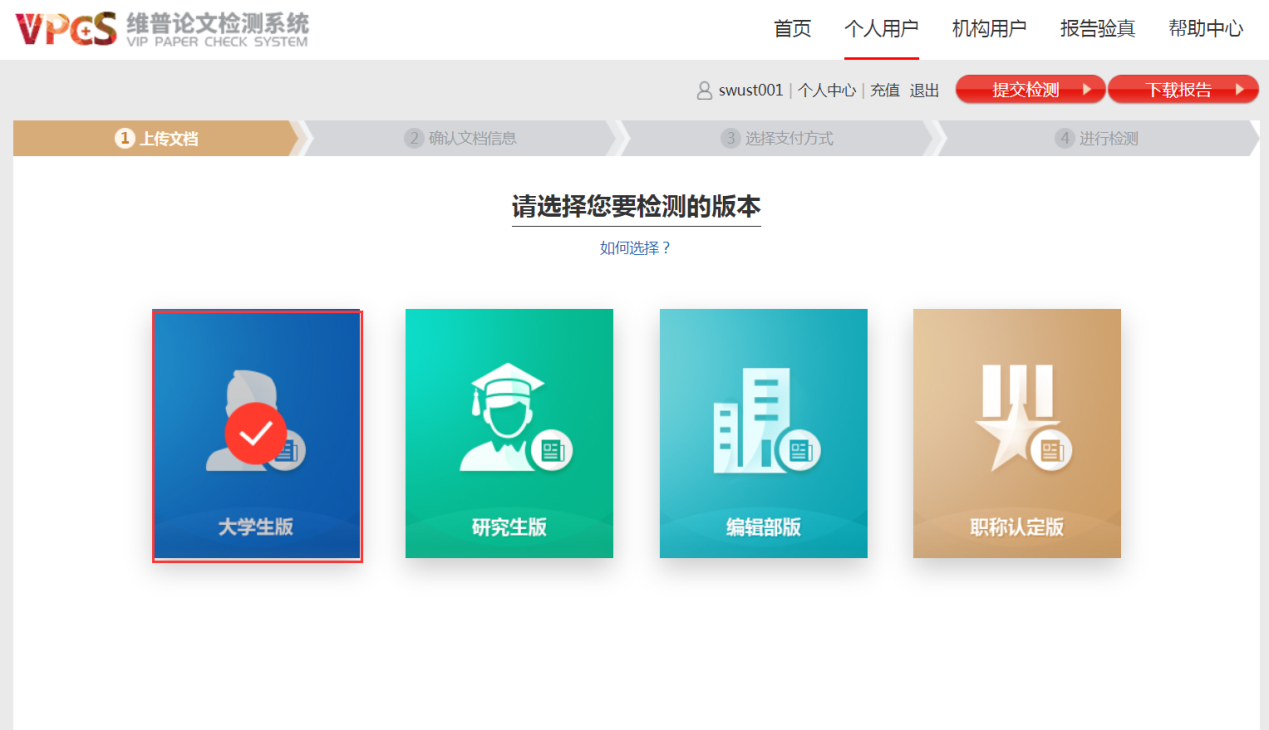Click the 充值 recharge link
1269x730 pixels.
coord(885,90)
